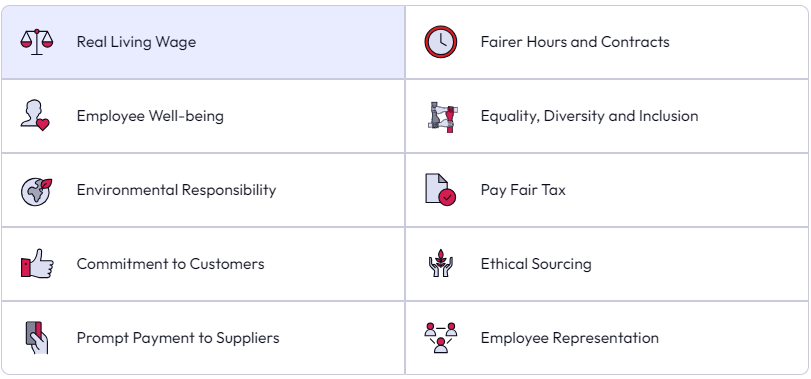Click the balance scales icon

coord(37,42)
